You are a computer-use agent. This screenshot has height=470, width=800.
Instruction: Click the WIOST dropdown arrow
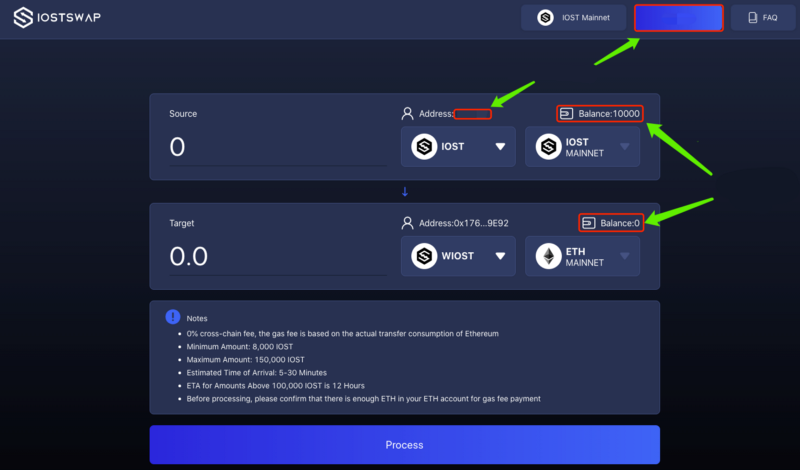(x=500, y=256)
